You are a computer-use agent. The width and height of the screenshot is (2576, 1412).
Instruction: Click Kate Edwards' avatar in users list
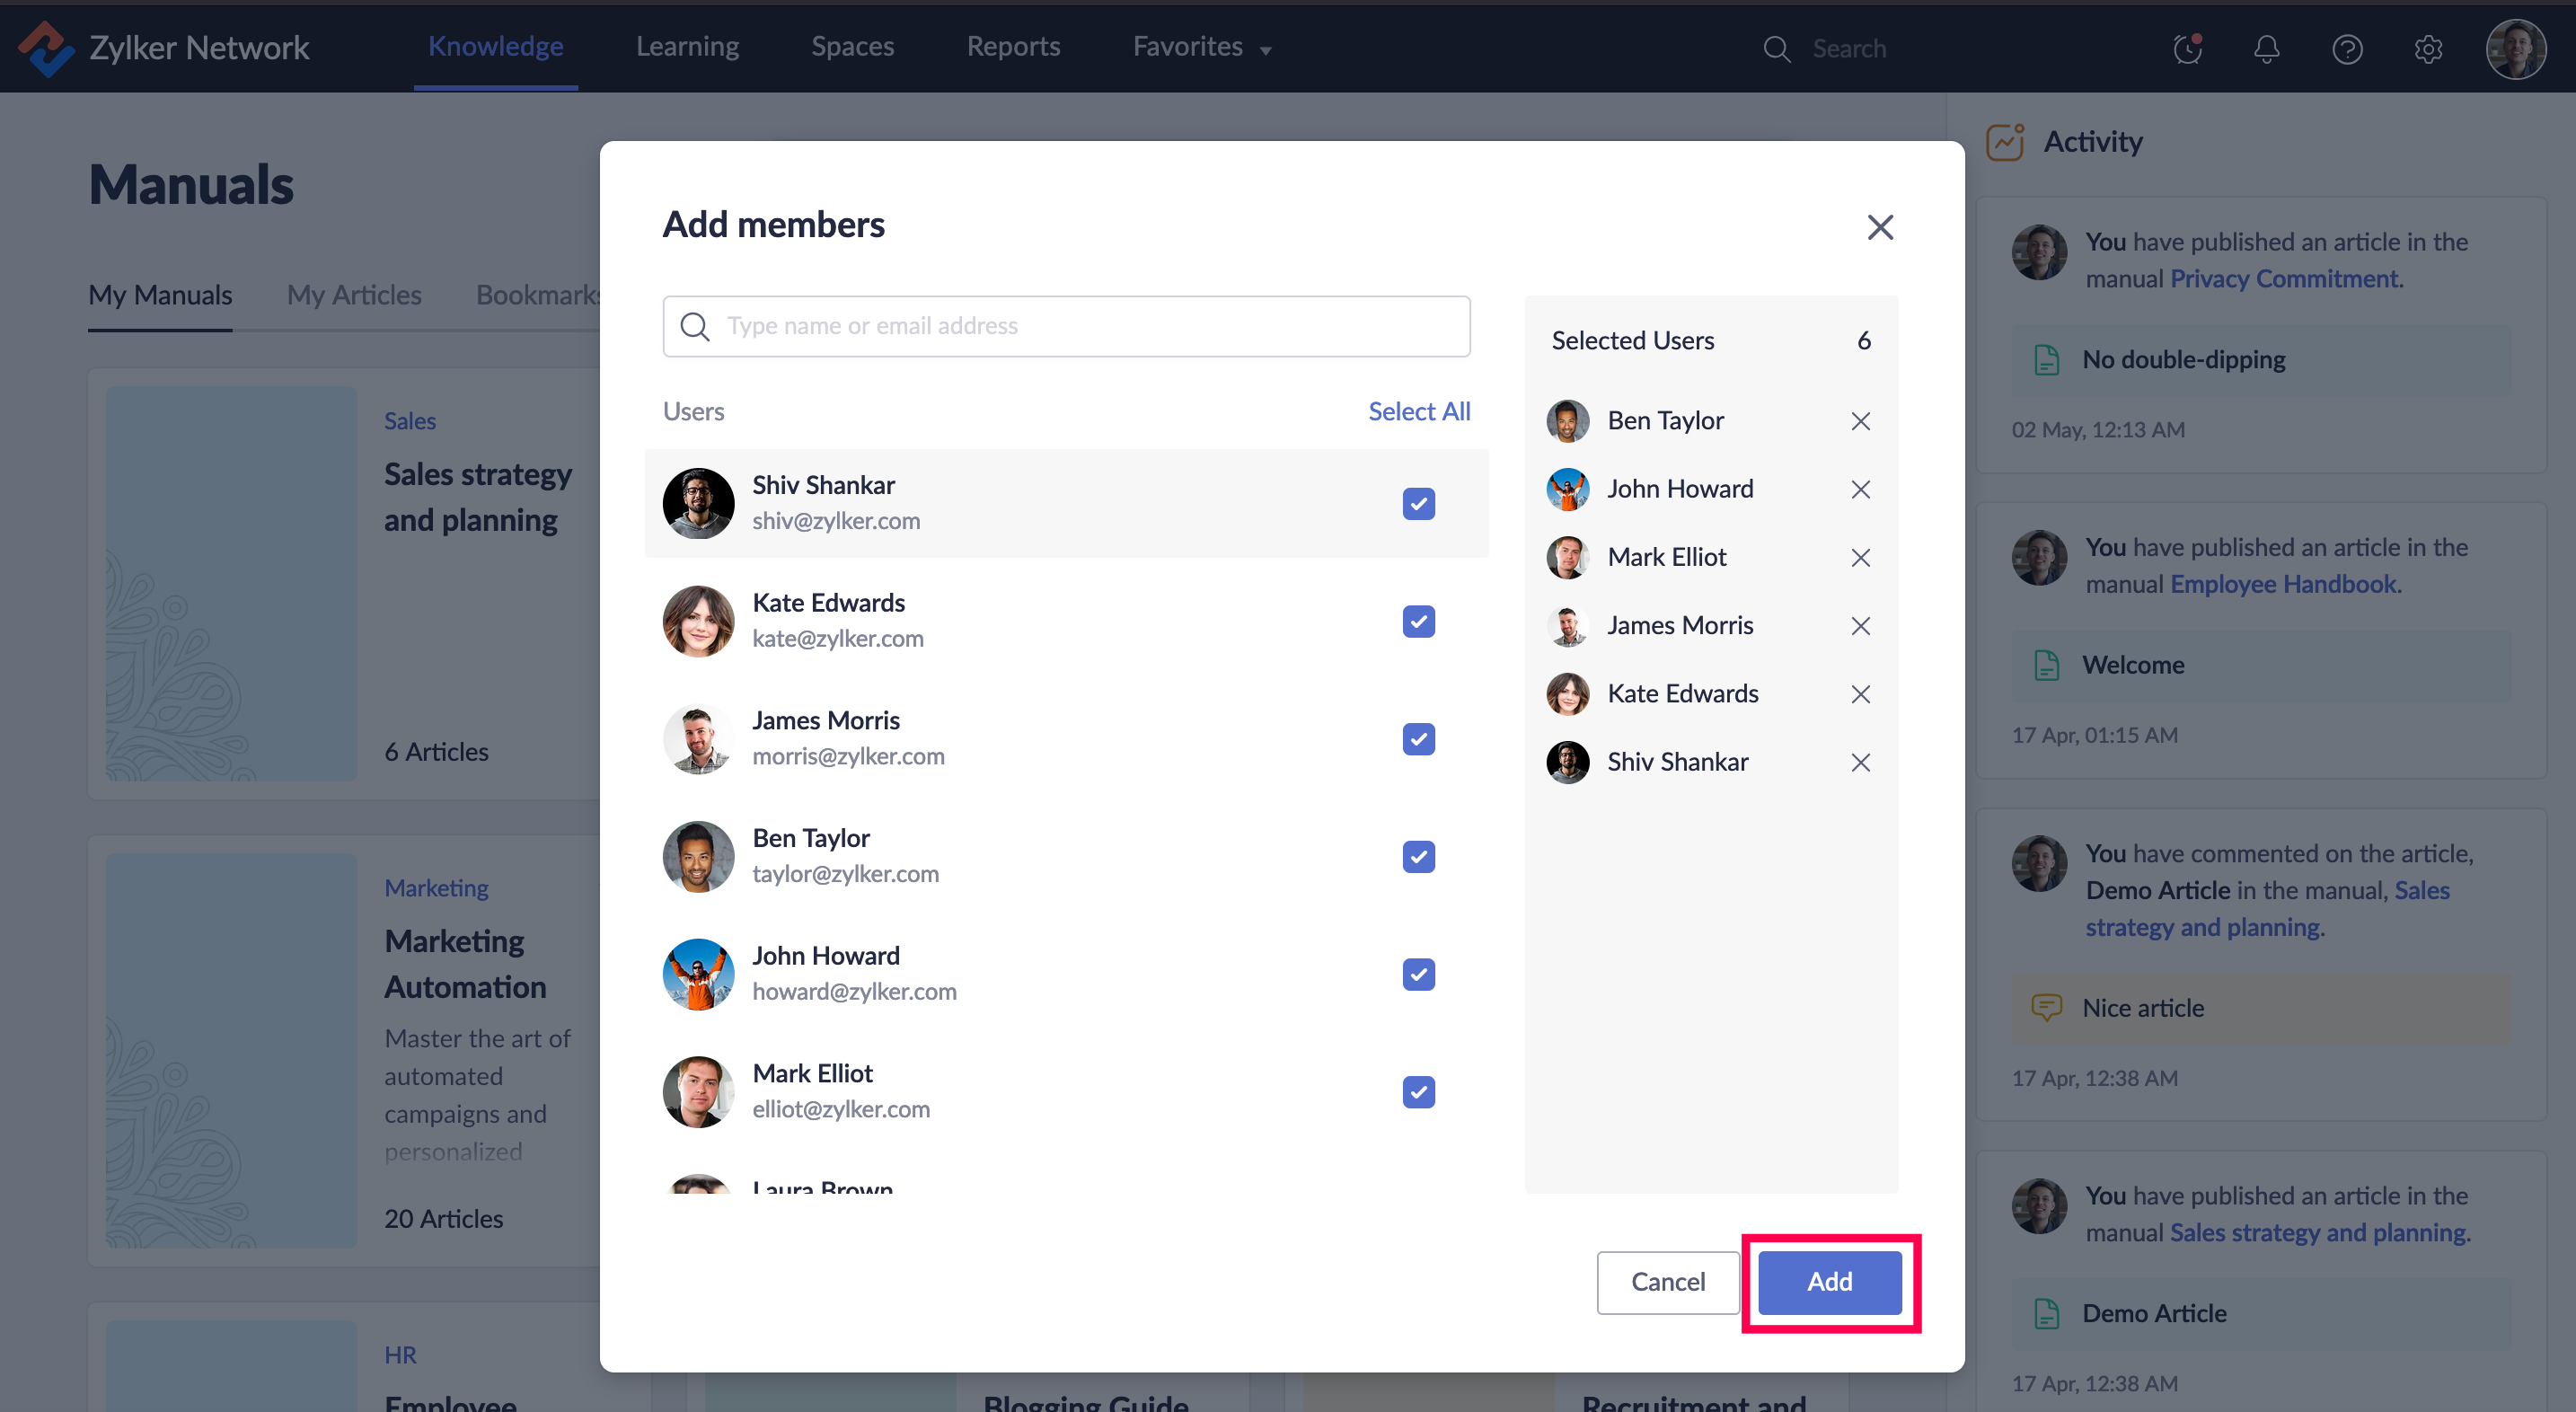coord(699,621)
